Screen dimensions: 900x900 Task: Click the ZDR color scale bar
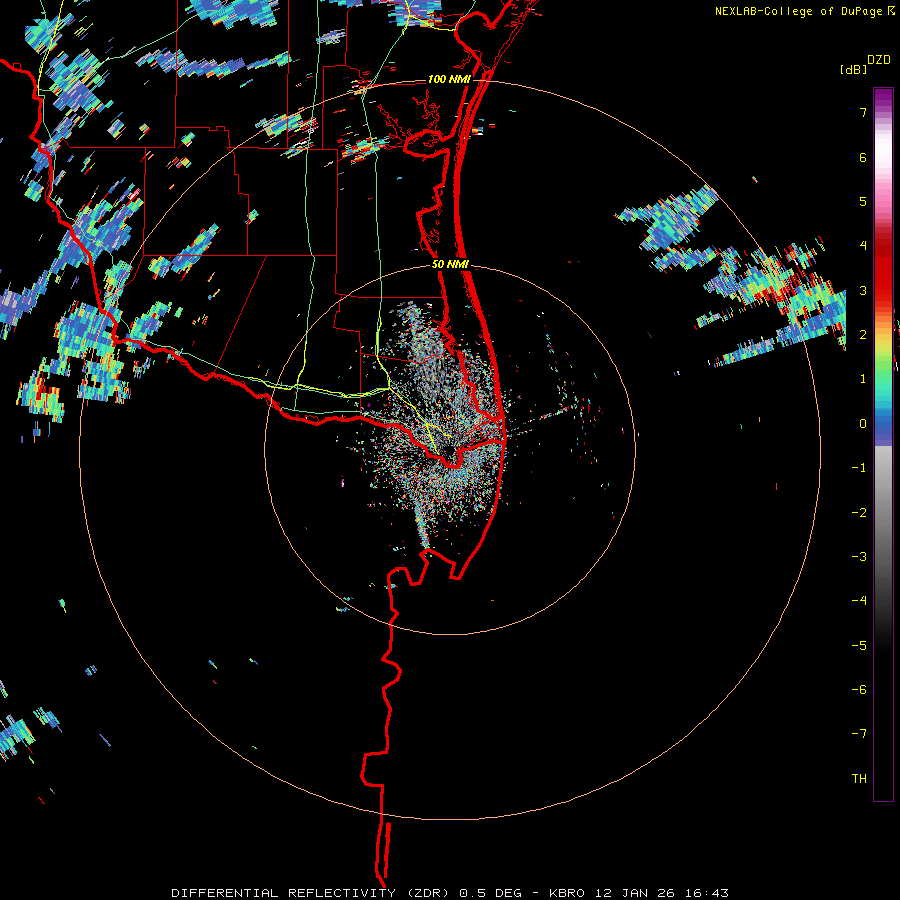point(883,444)
